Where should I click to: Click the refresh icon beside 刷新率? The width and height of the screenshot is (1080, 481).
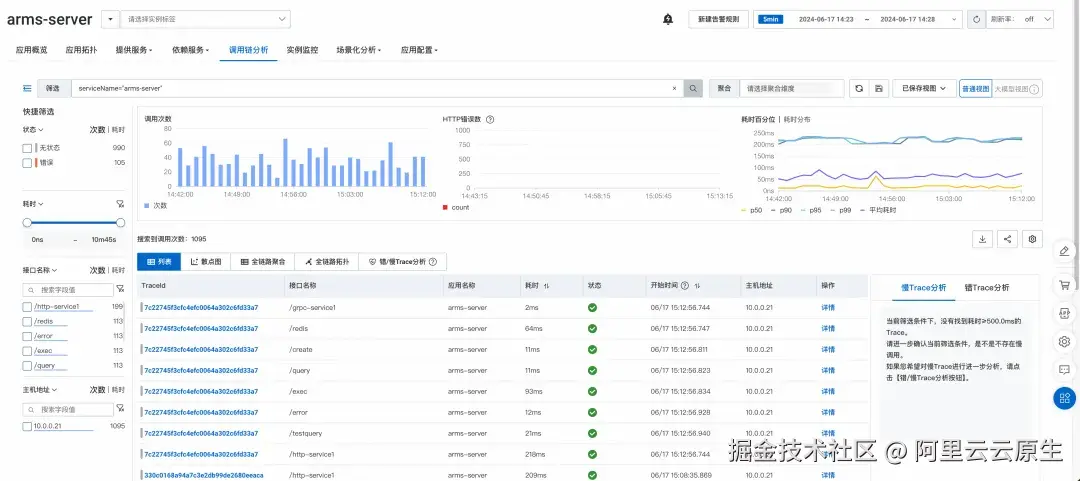976,19
